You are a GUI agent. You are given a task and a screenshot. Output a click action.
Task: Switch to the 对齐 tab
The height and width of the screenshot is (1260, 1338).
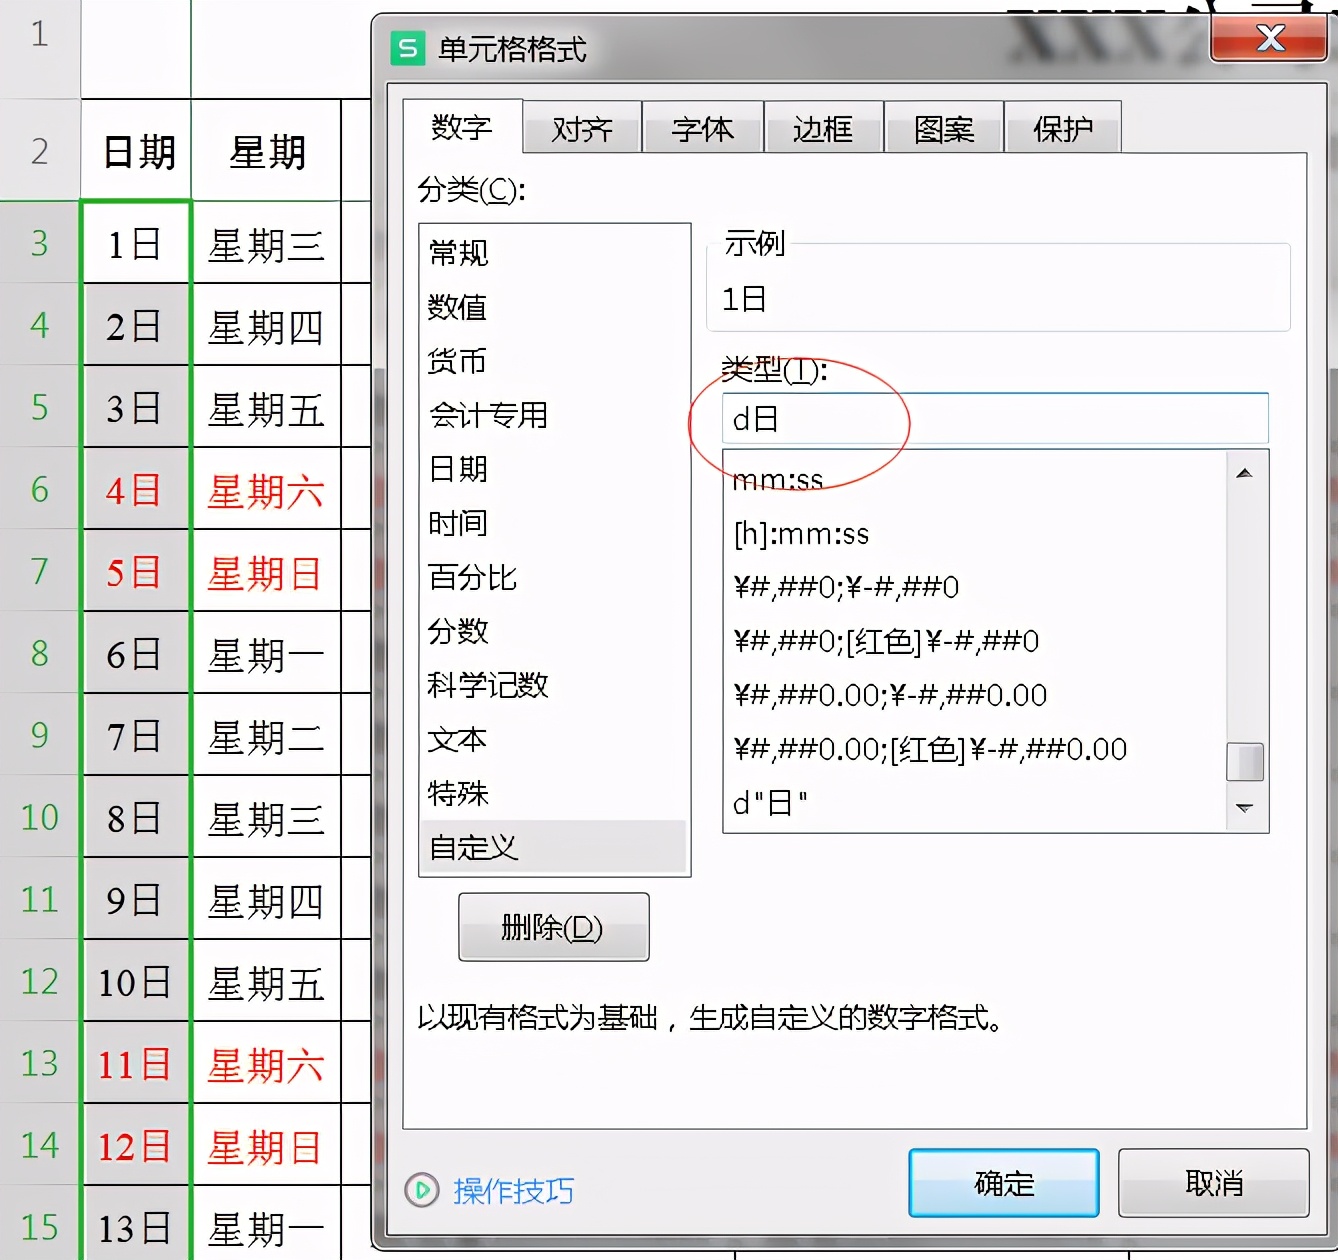point(581,128)
